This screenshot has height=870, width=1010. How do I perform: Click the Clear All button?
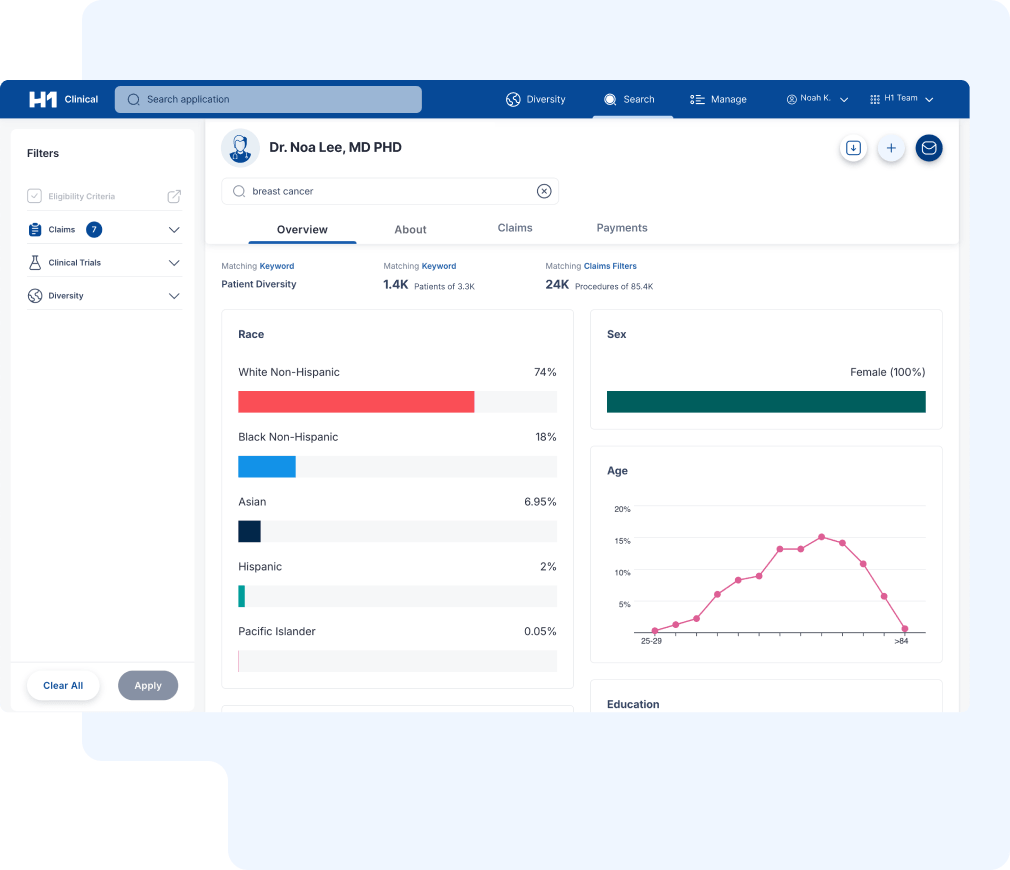63,686
